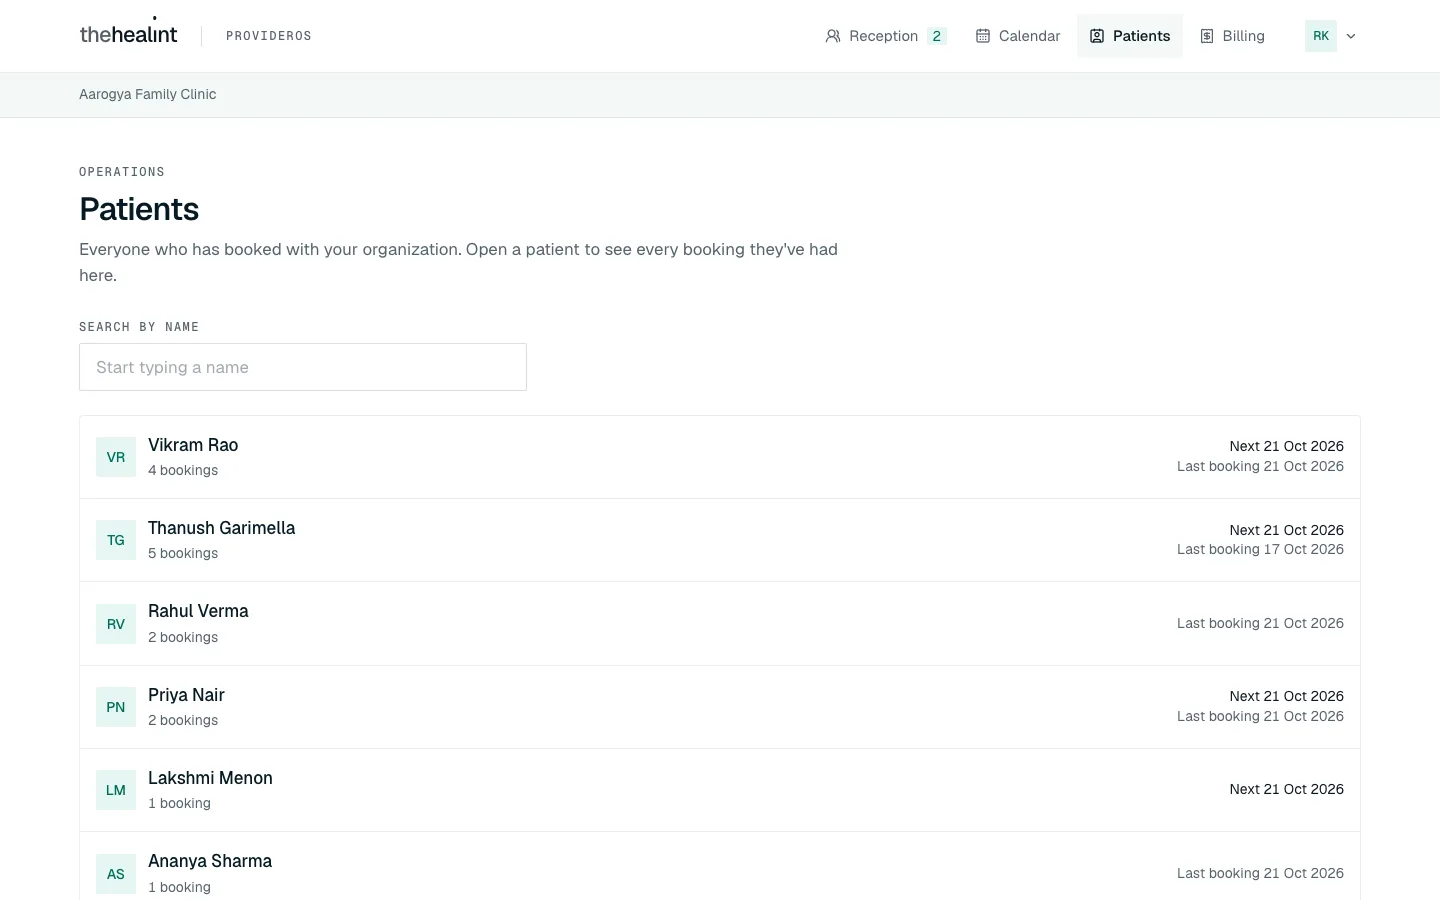The image size is (1440, 900).
Task: Click the Reception people icon
Action: 833,36
